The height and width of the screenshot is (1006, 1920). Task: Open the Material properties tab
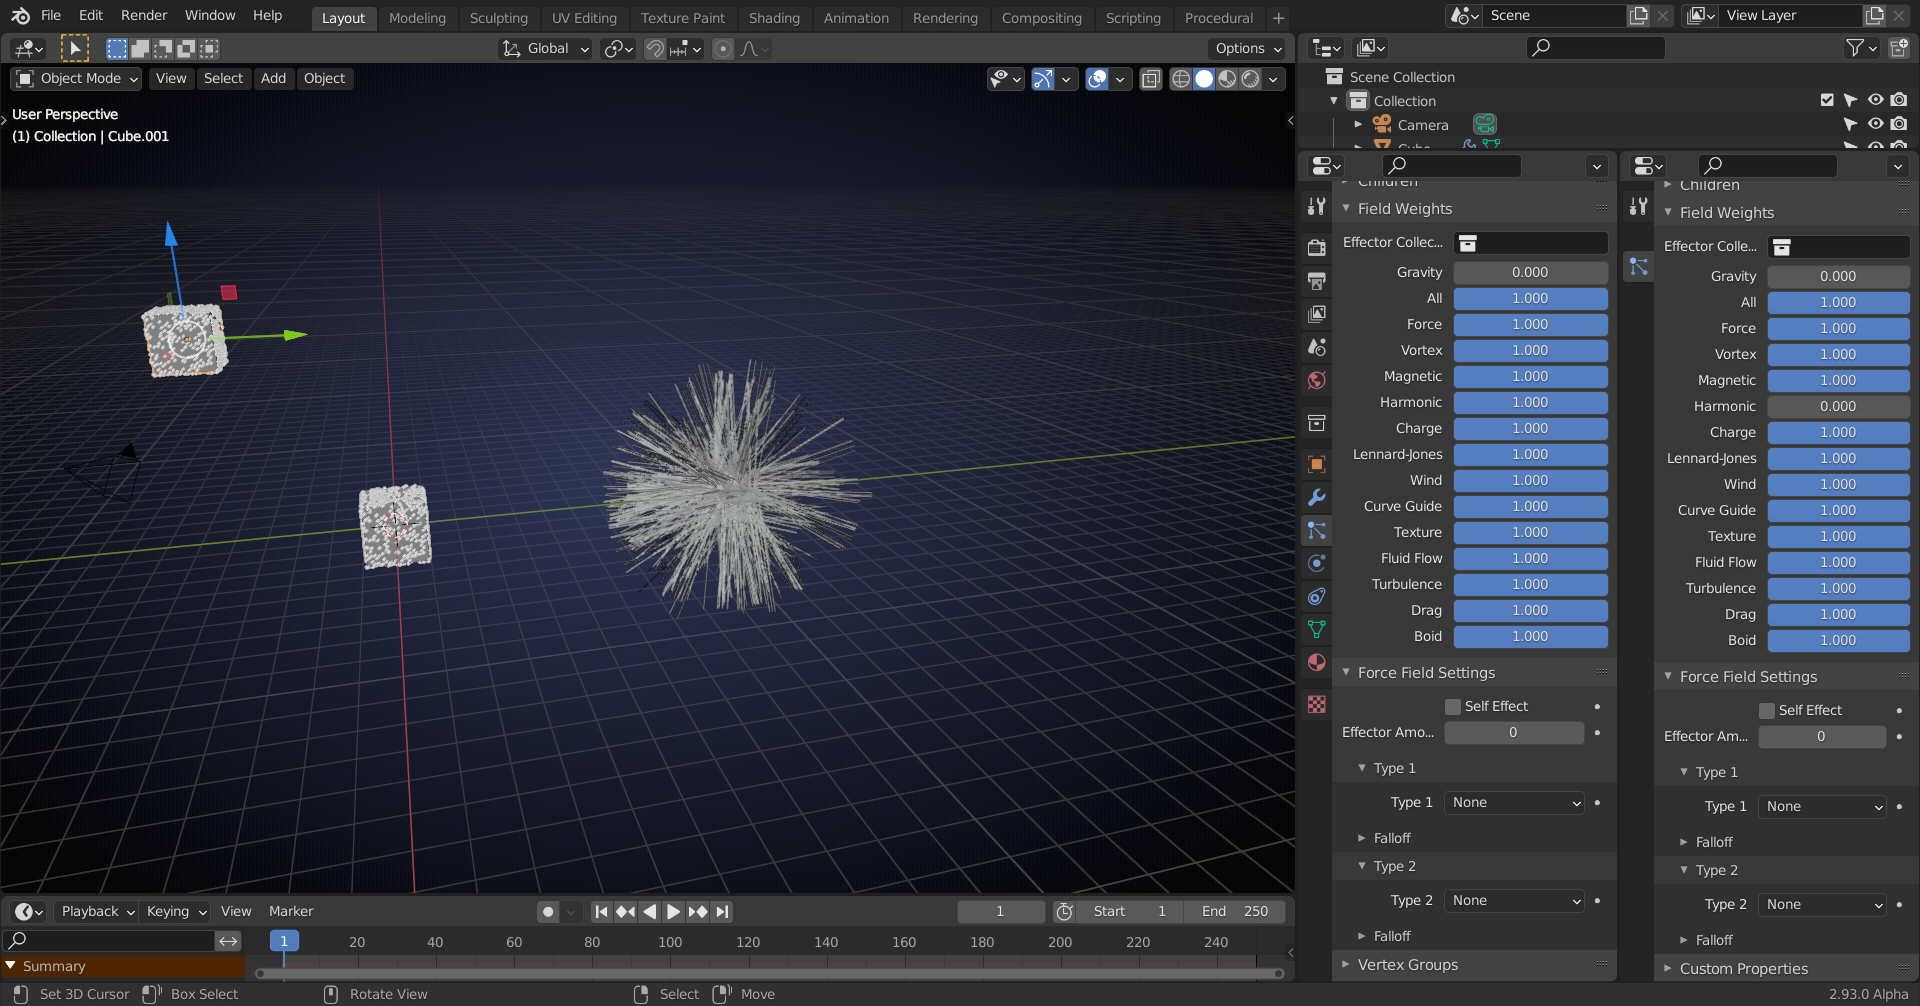[1316, 662]
